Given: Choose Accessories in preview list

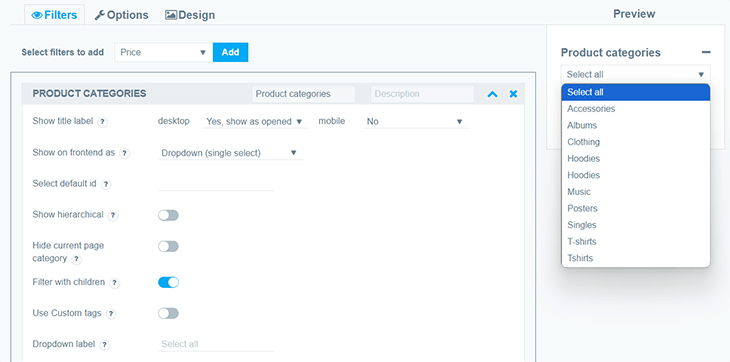Looking at the screenshot, I should [x=635, y=109].
